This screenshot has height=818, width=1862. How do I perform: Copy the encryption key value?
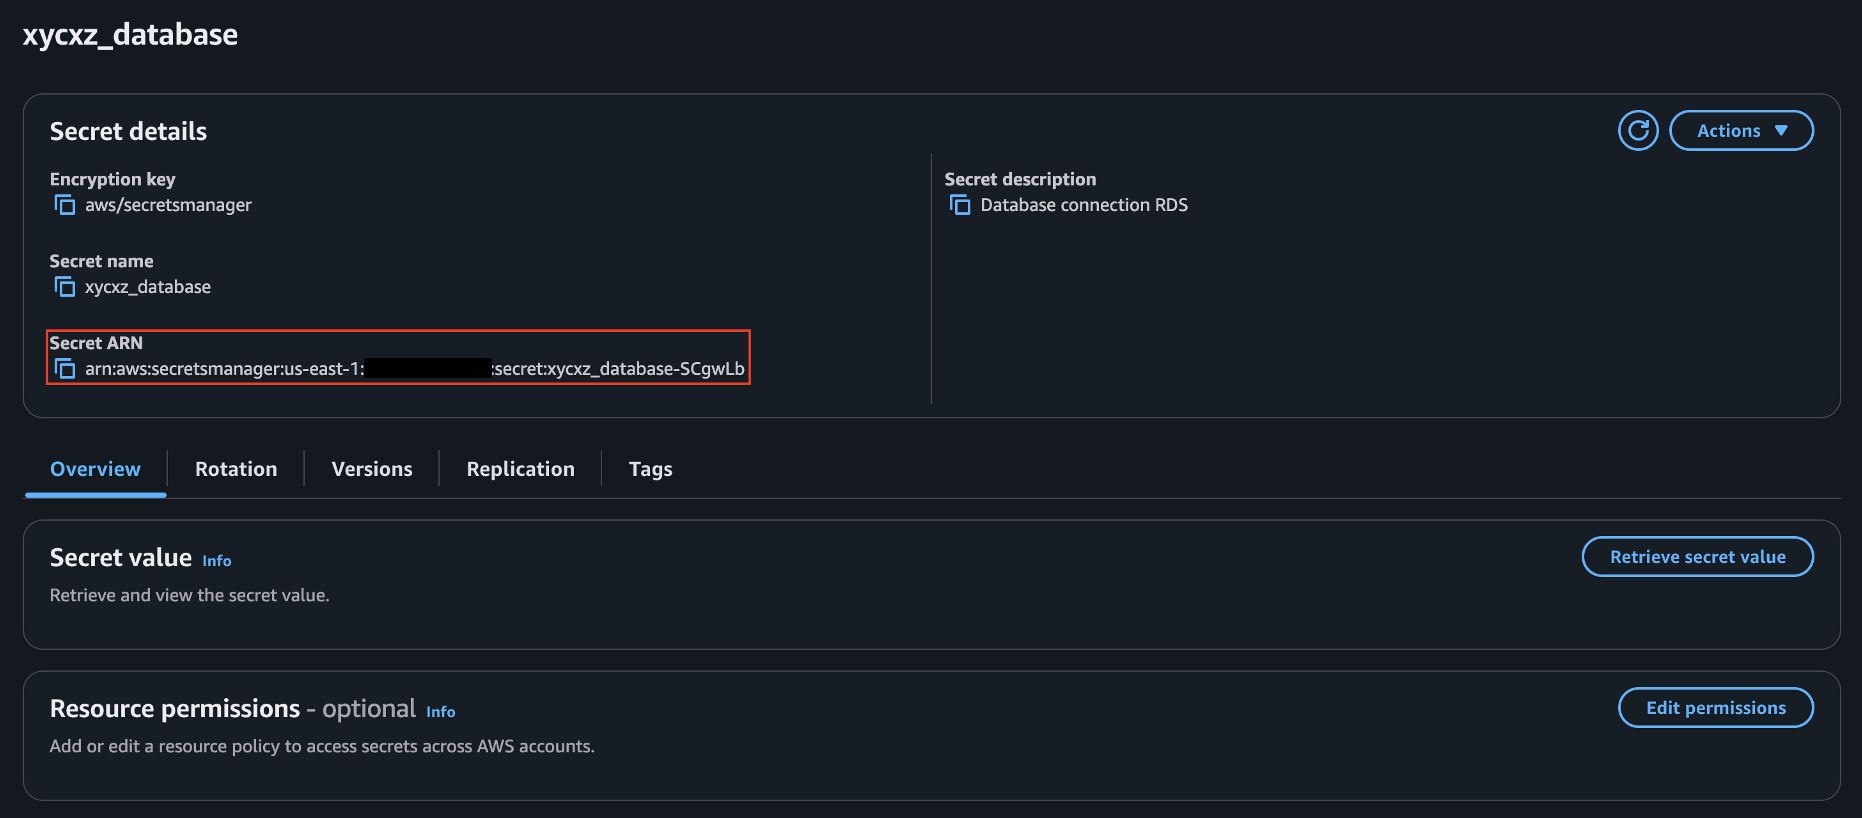tap(65, 205)
